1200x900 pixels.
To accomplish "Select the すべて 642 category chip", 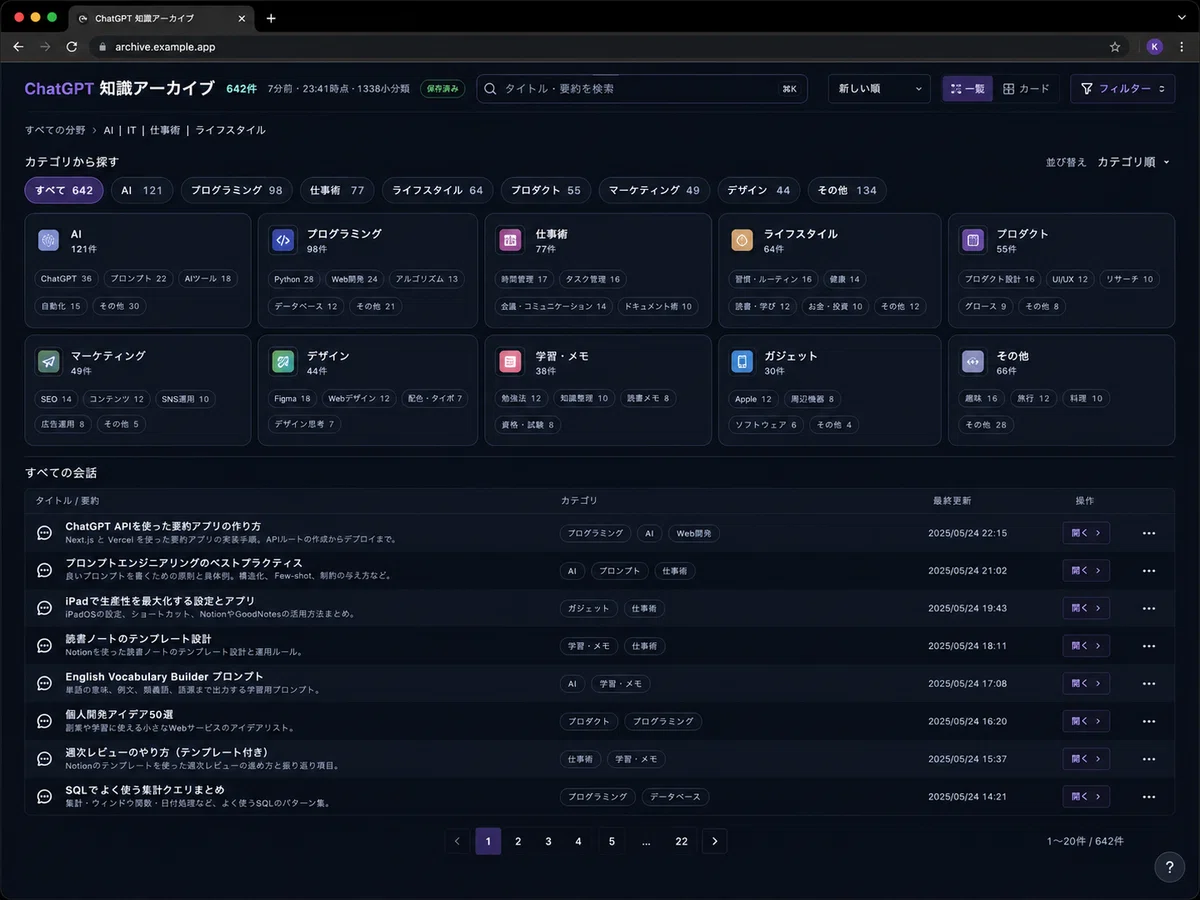I will coord(64,190).
